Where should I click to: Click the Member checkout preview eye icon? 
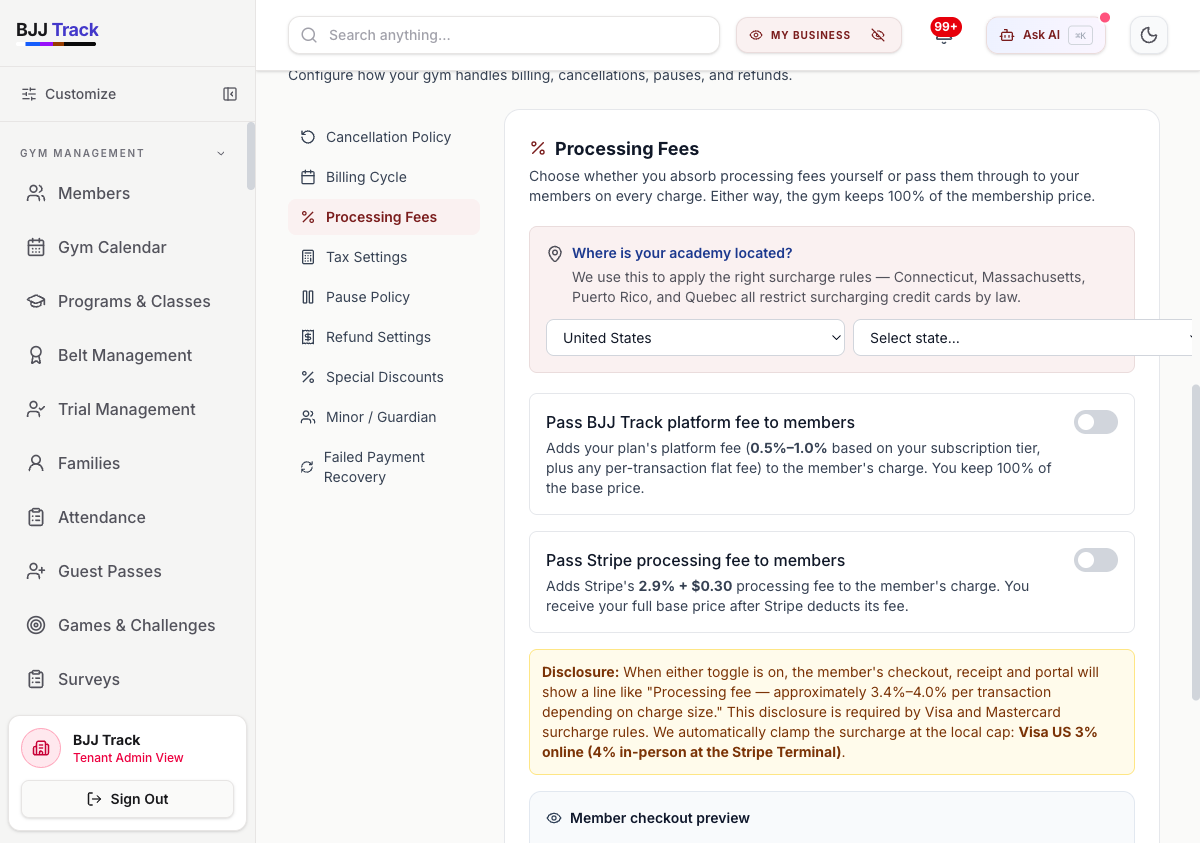pos(554,818)
